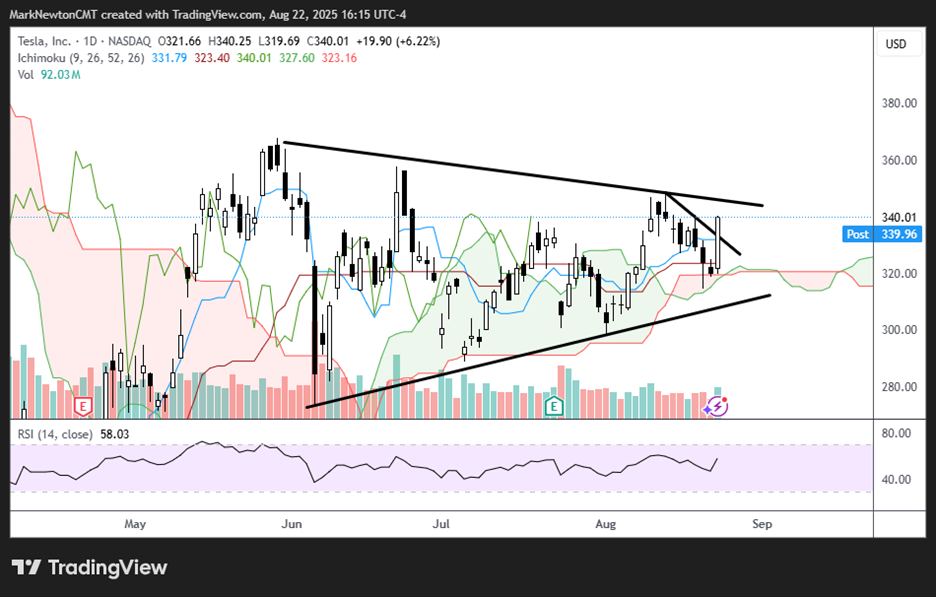Click the Aug label on the time axis

[606, 523]
